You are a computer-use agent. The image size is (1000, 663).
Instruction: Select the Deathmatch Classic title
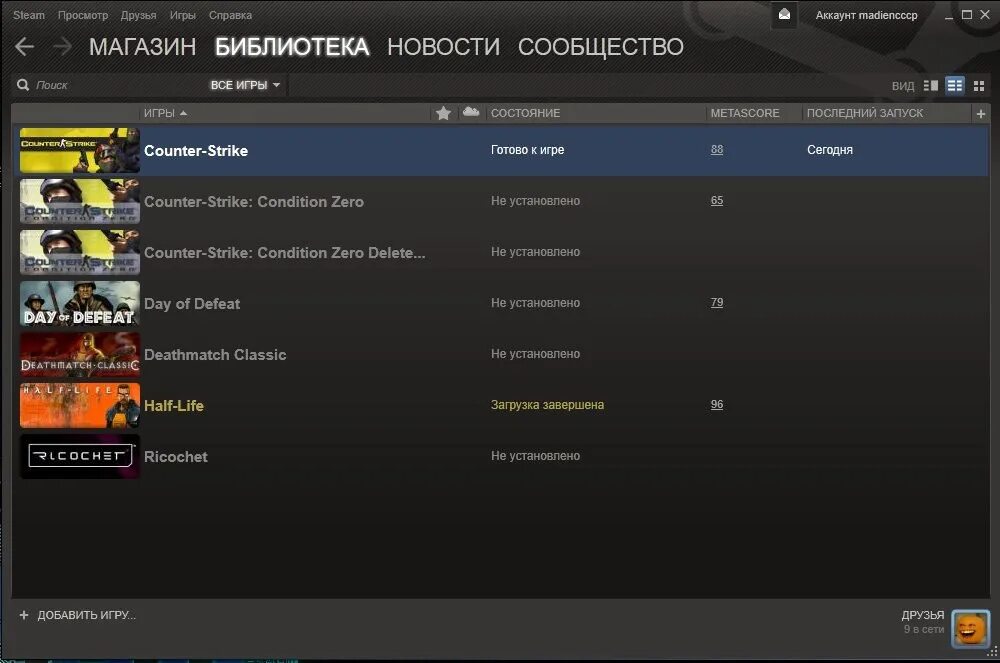[x=215, y=354]
